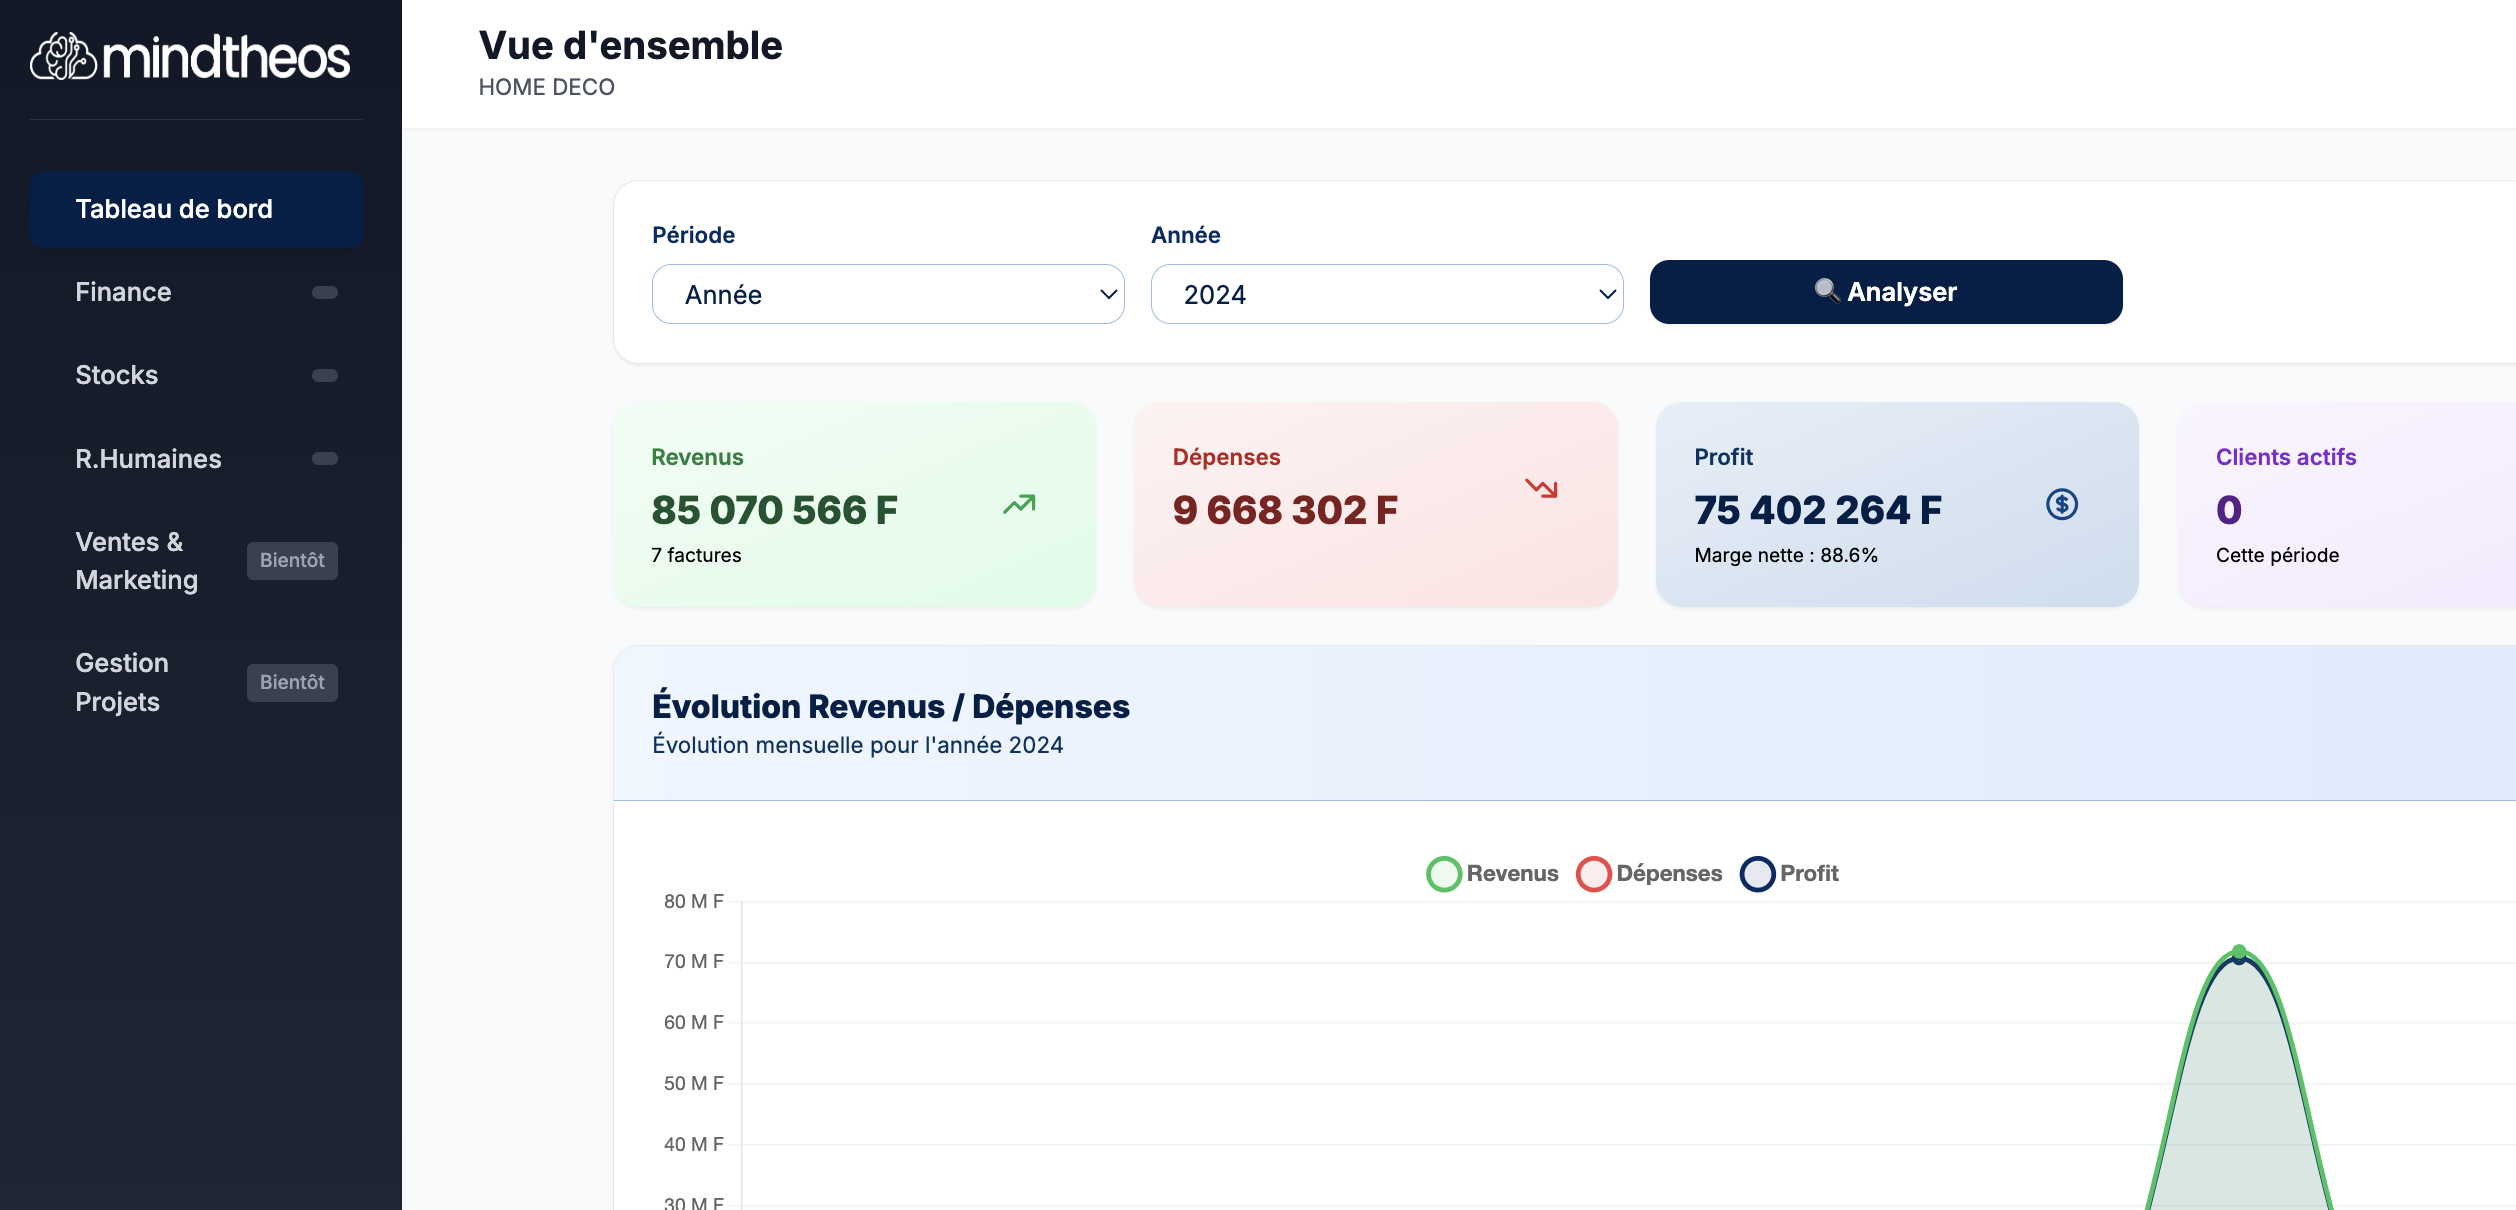The width and height of the screenshot is (2516, 1210).
Task: Open the Année dropdown showing 2024
Action: click(1386, 294)
